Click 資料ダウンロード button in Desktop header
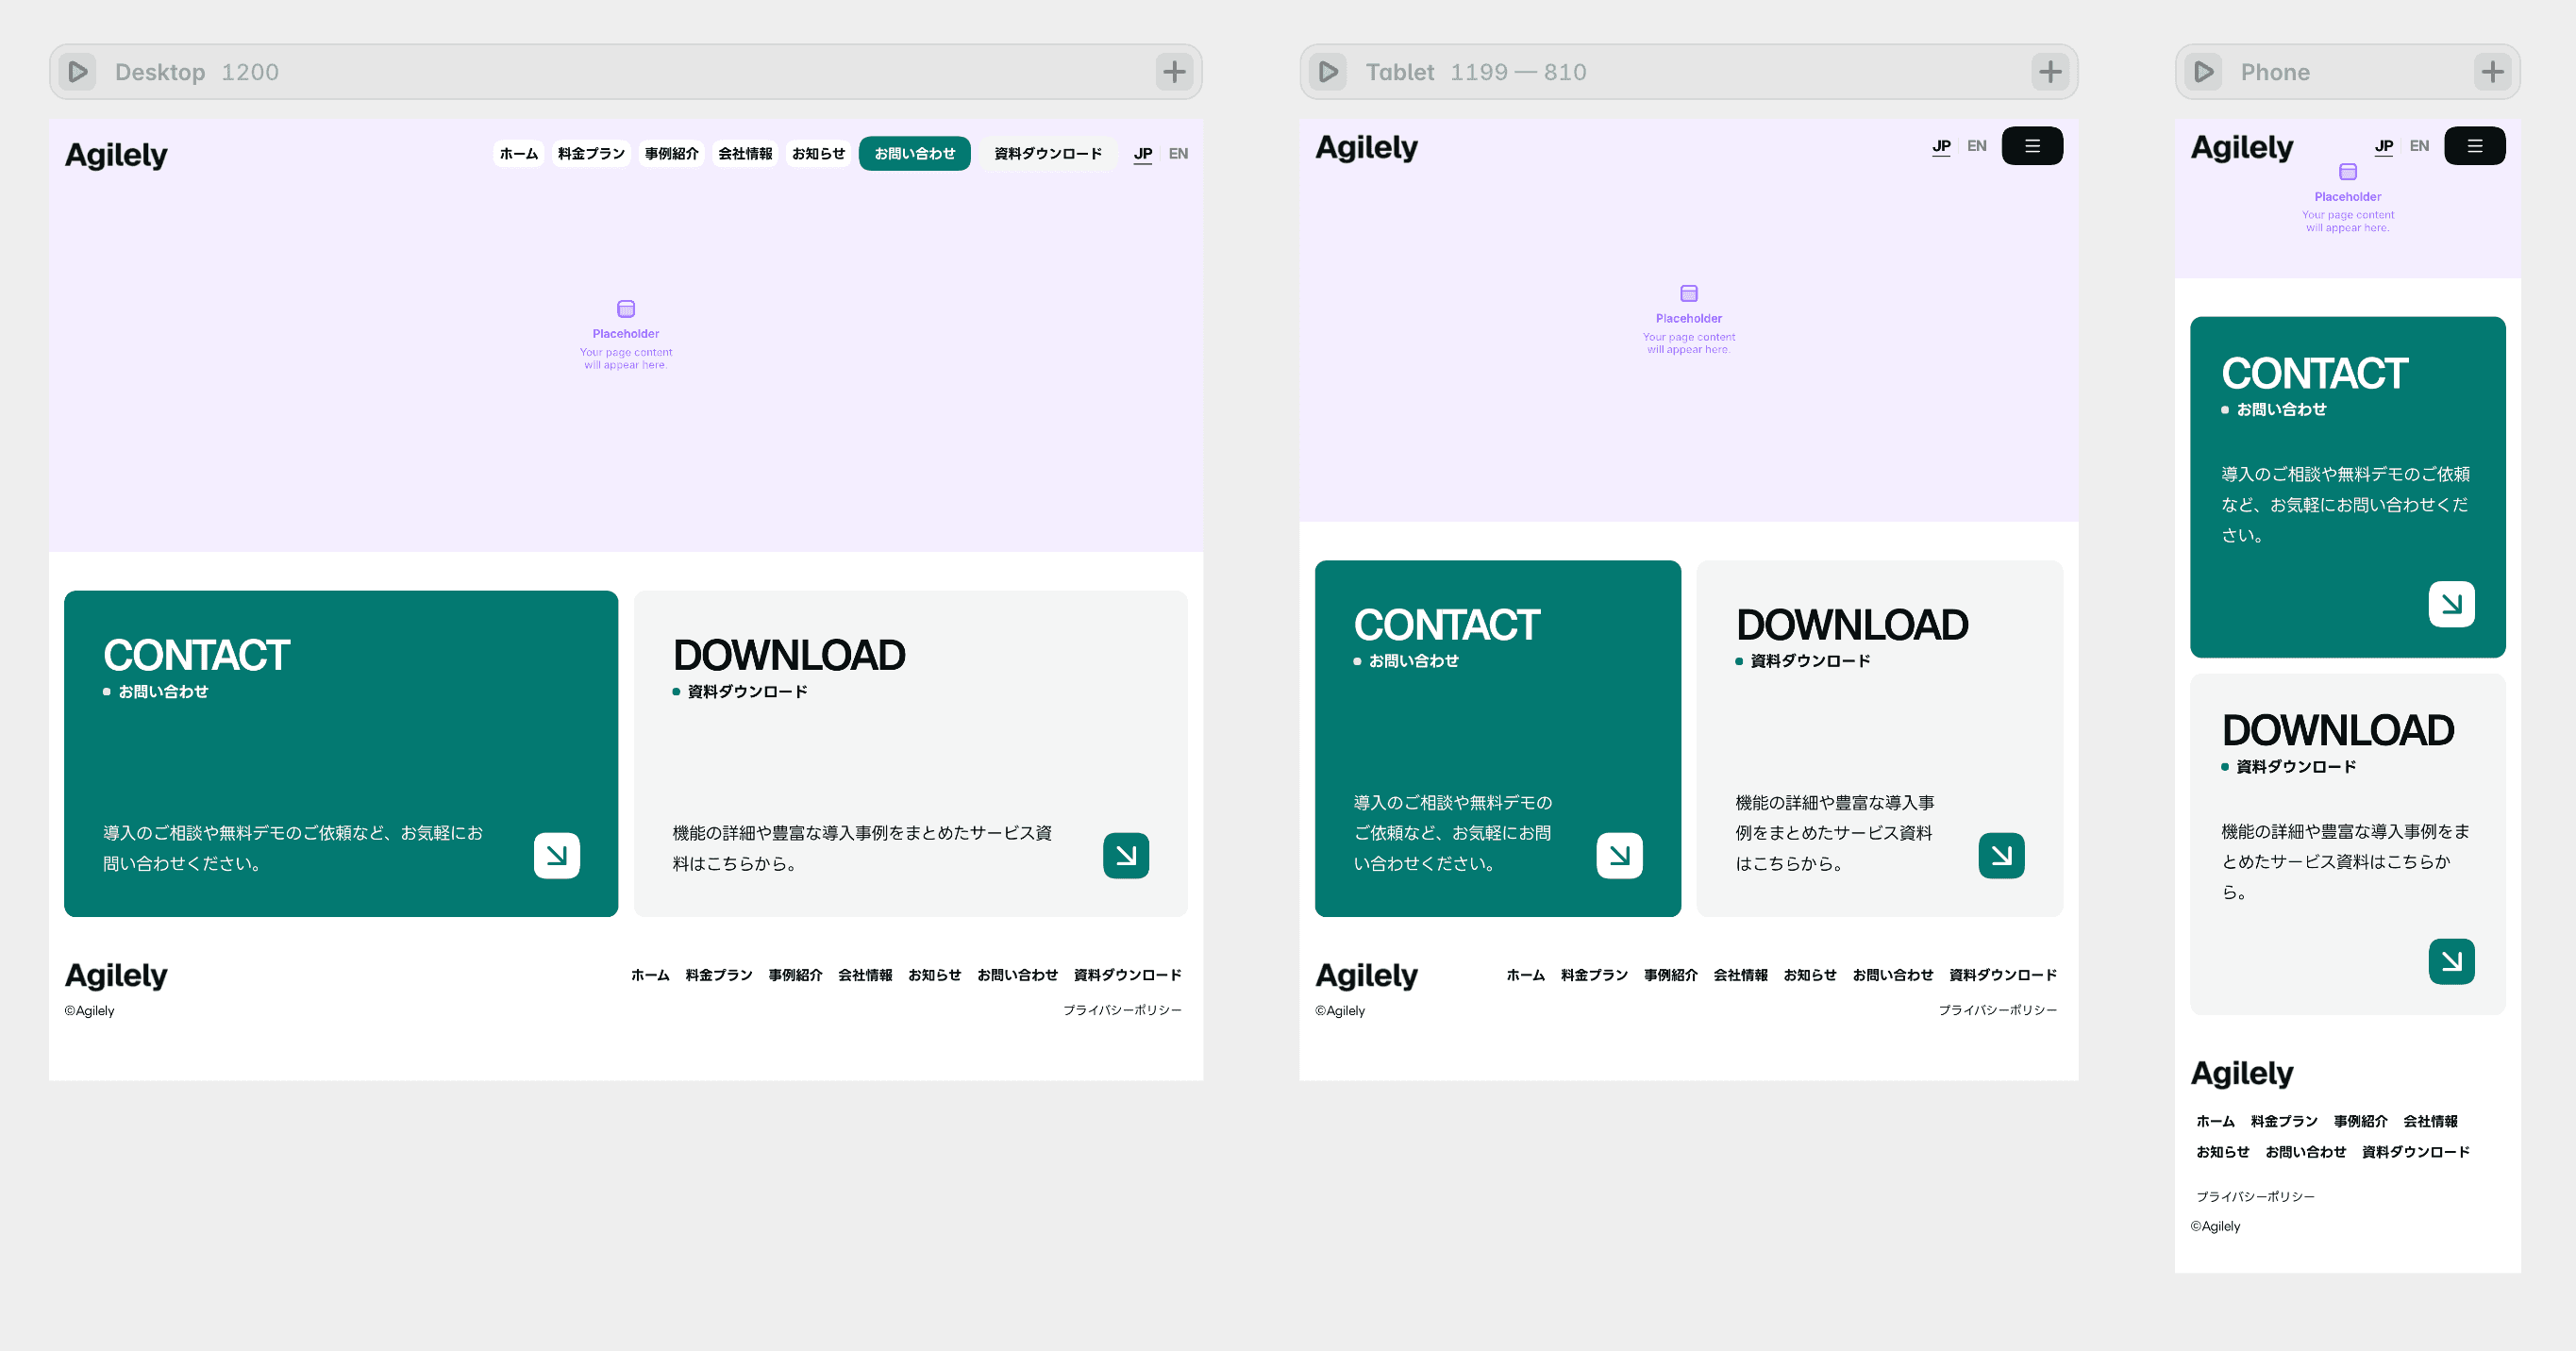 point(1047,154)
